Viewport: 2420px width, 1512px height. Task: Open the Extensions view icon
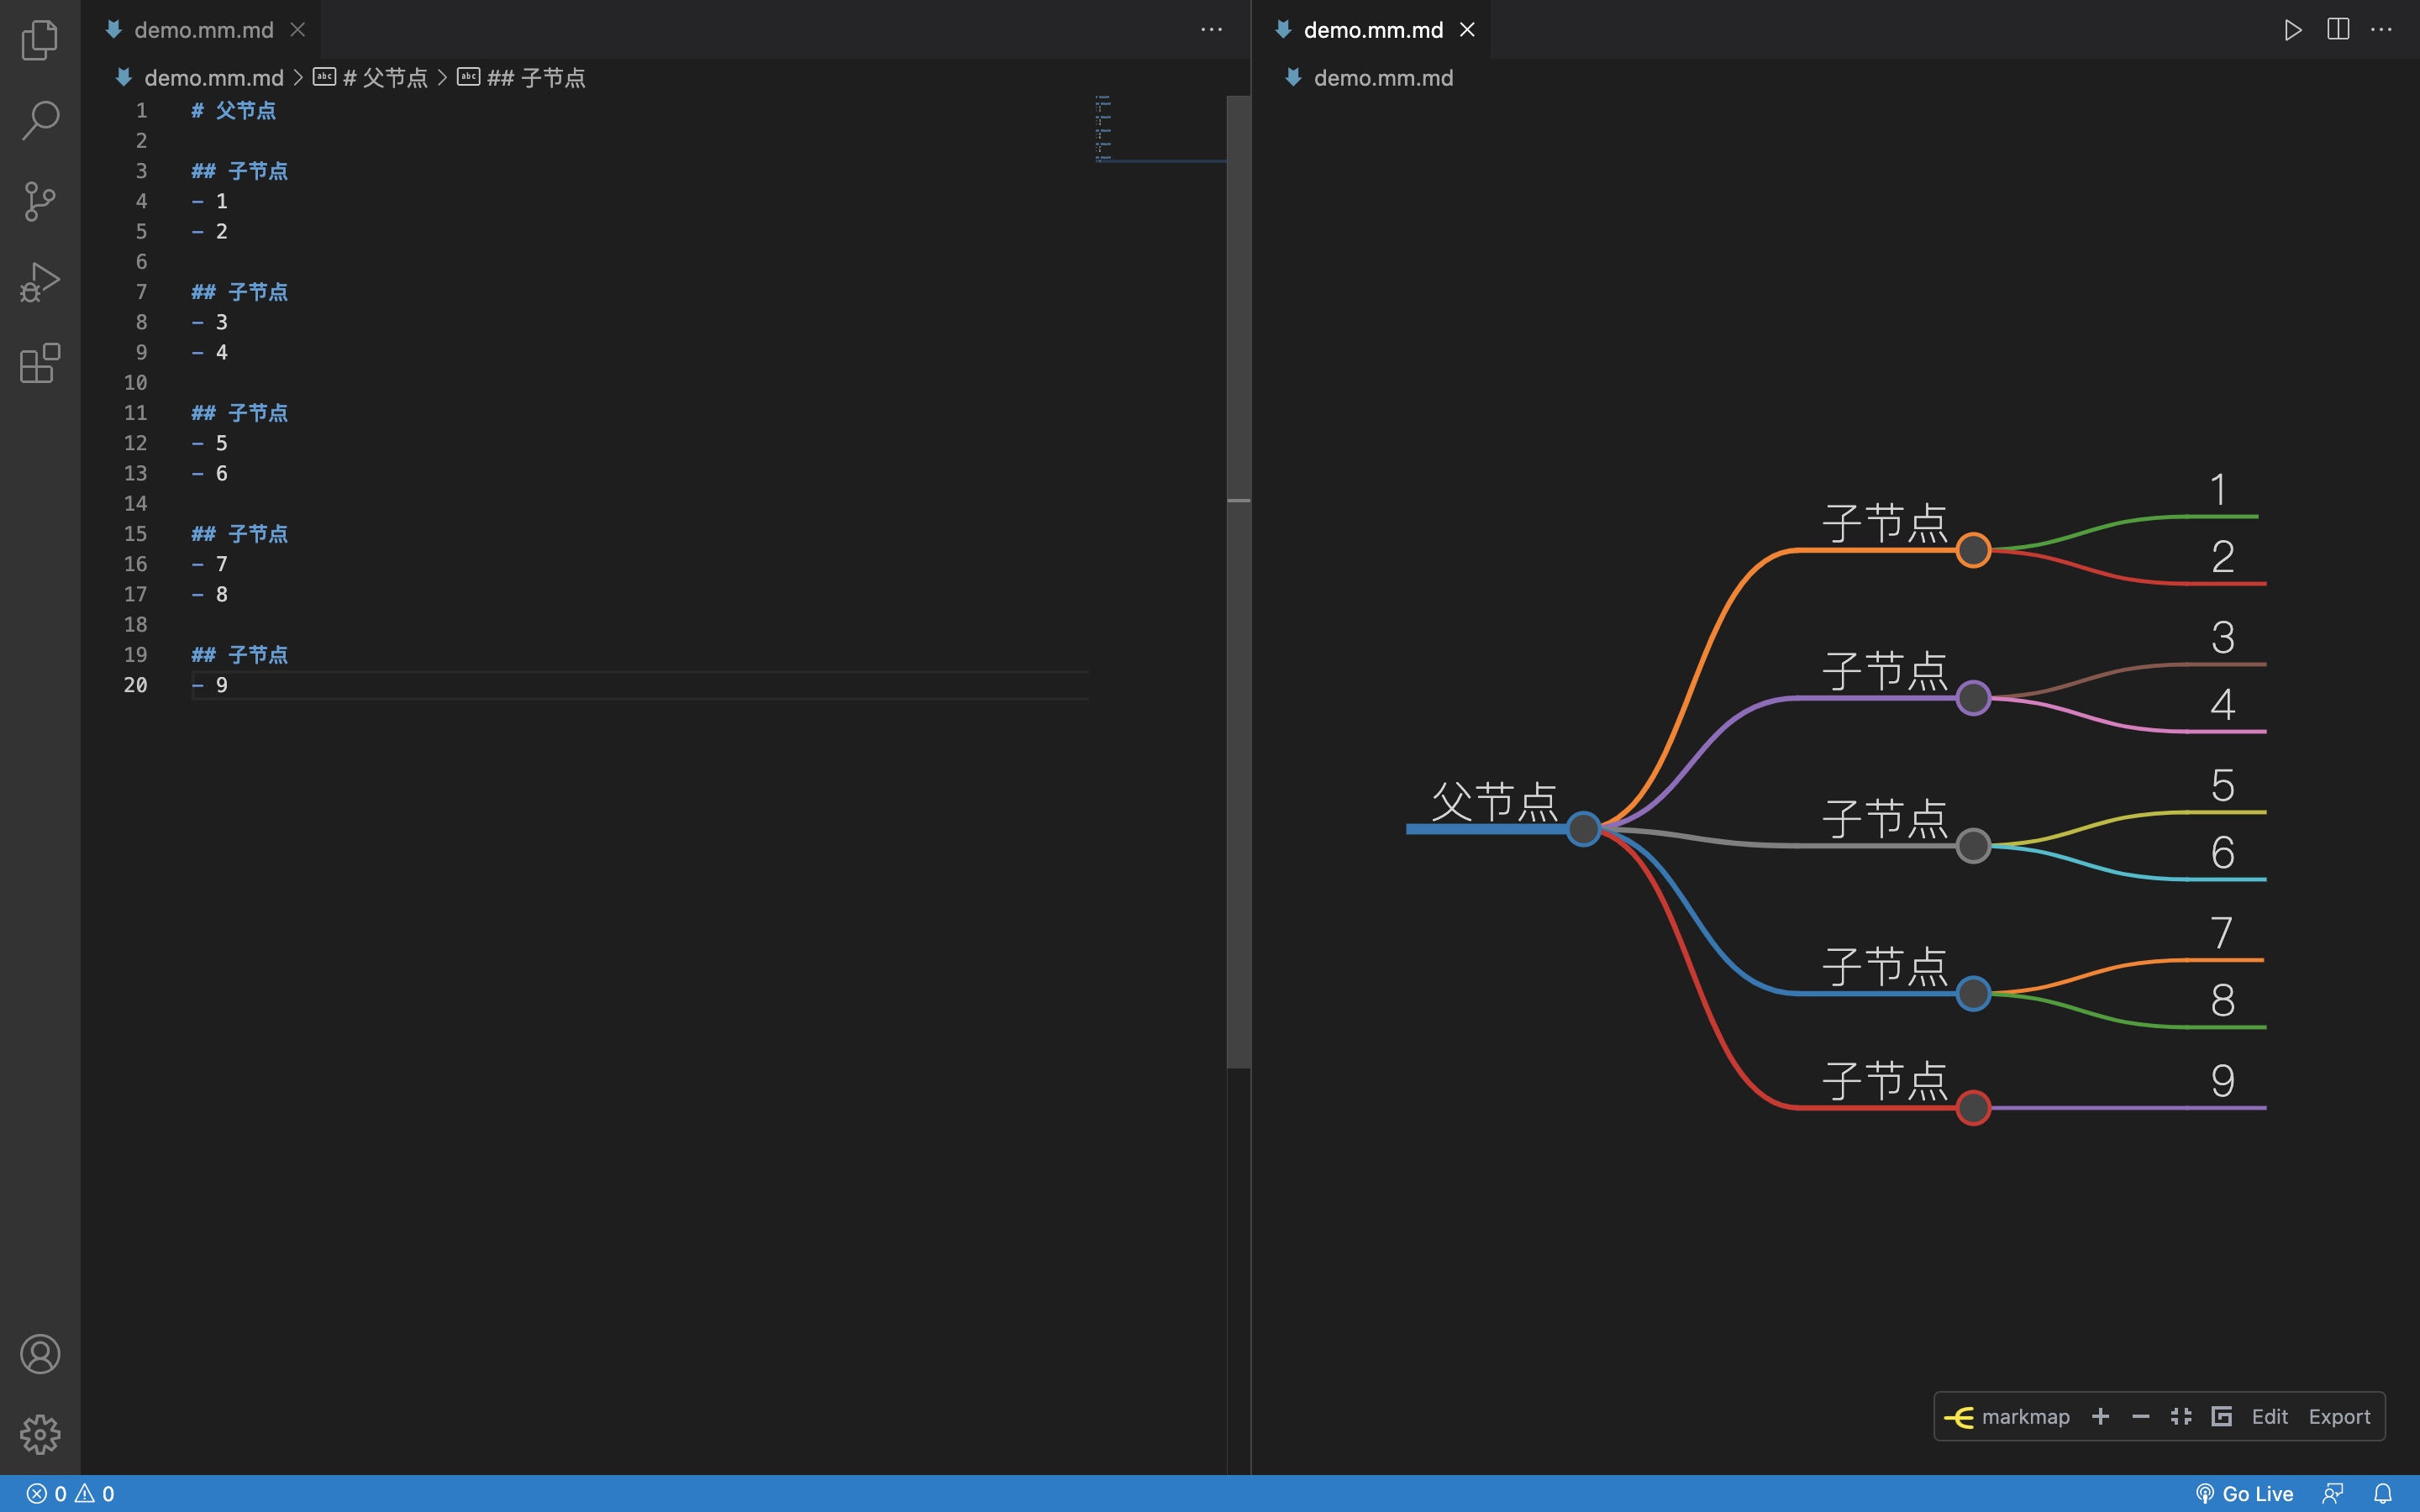pyautogui.click(x=40, y=363)
